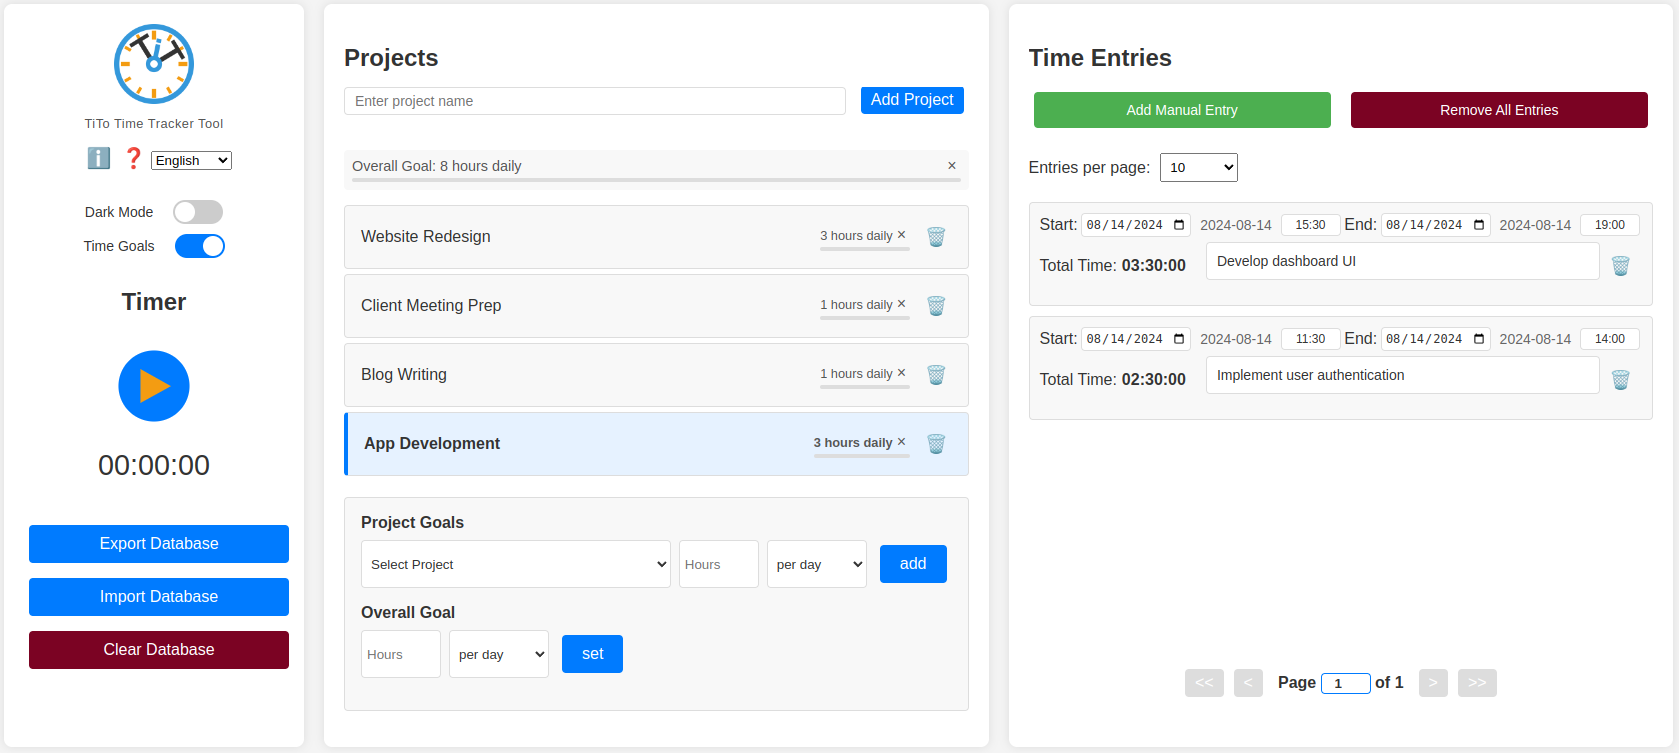
Task: Open help via red question mark
Action: click(x=133, y=158)
